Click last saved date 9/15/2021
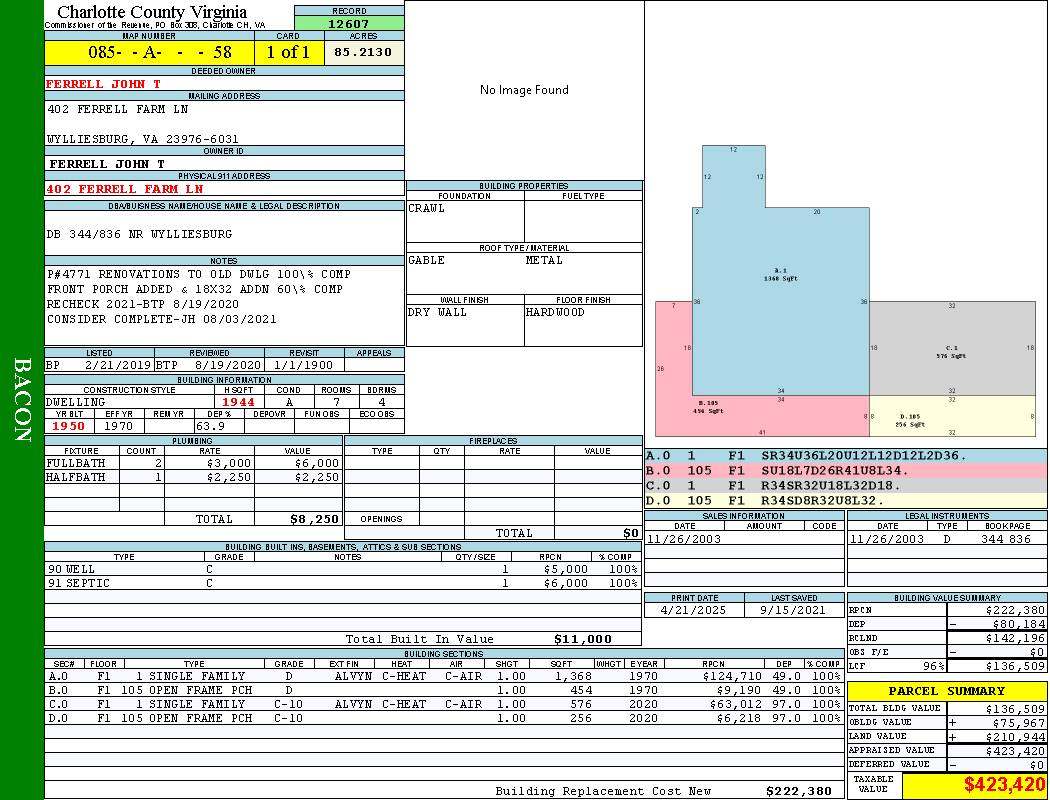This screenshot has width=1050, height=800. [793, 610]
